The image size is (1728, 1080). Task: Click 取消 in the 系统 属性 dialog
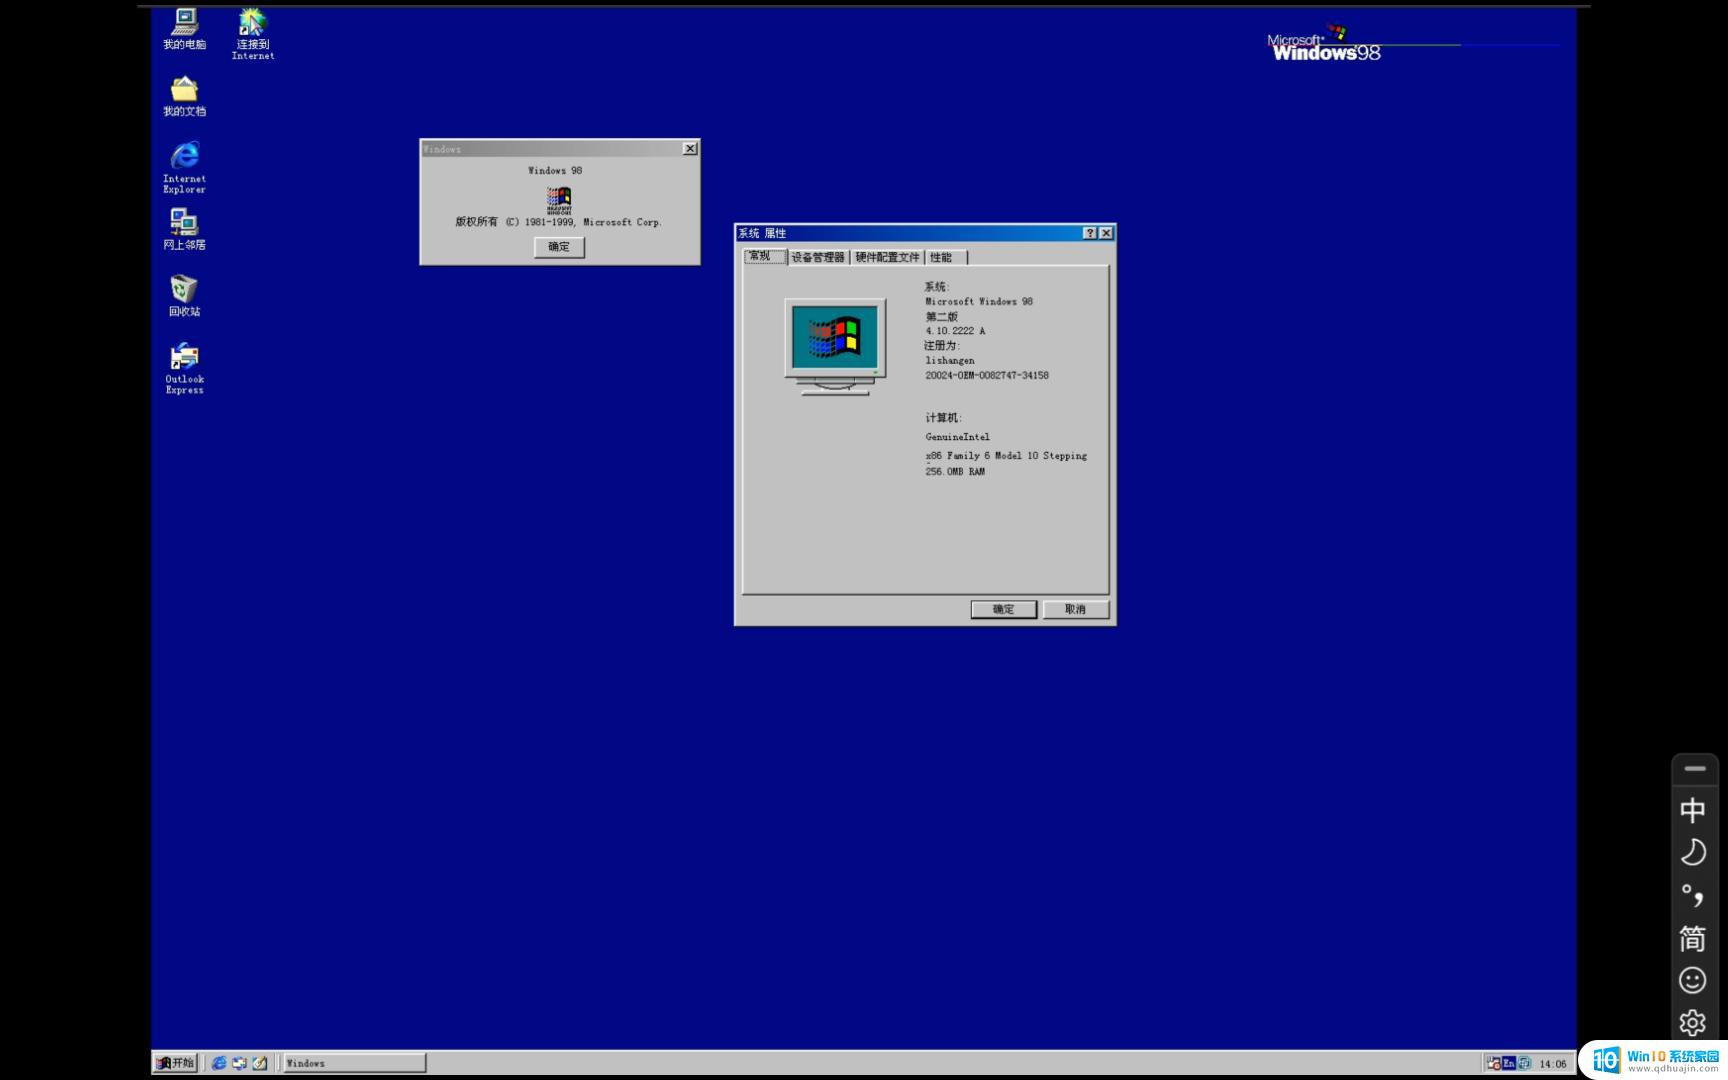tap(1075, 609)
